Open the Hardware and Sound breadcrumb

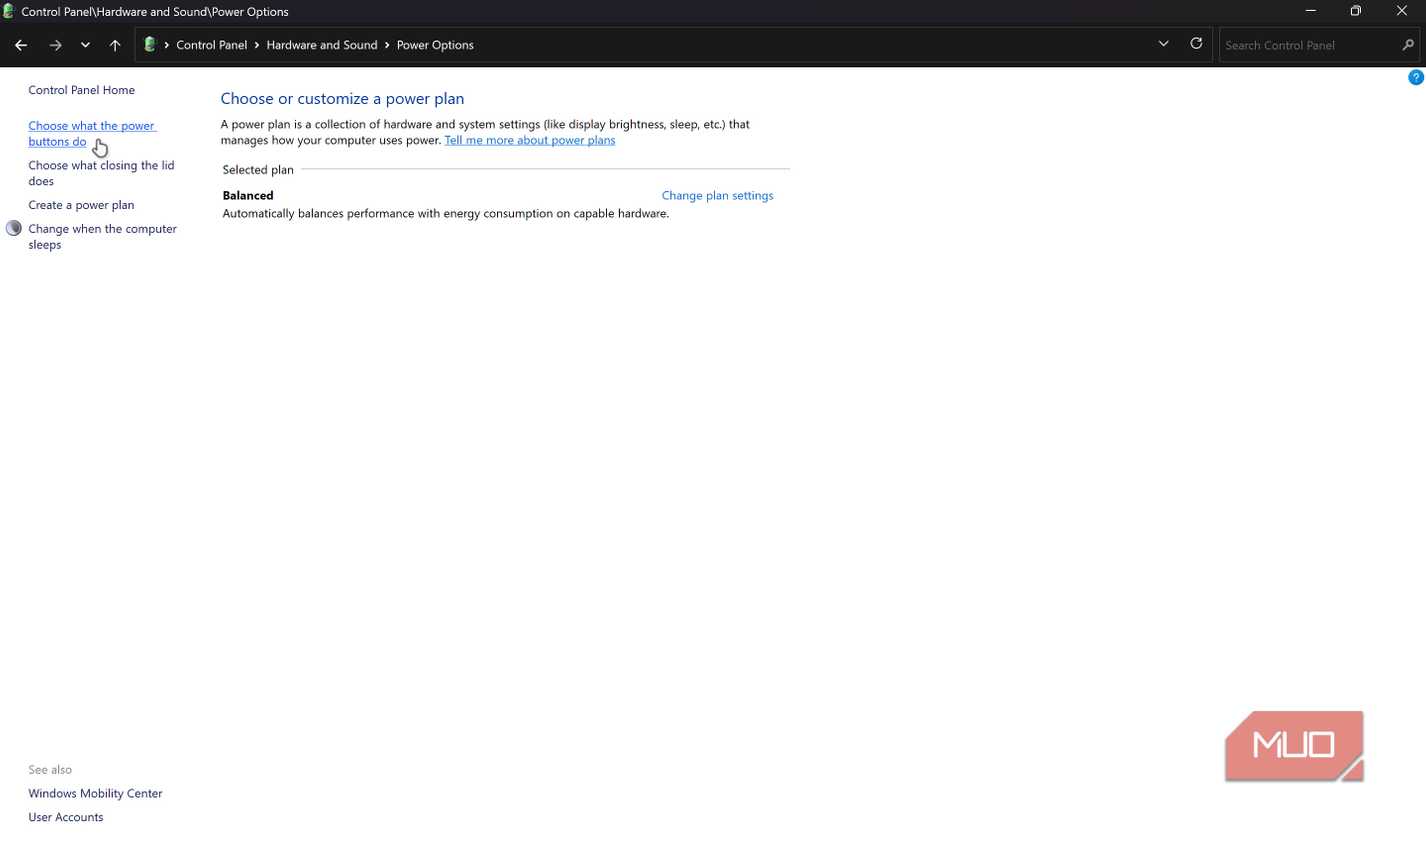click(322, 45)
